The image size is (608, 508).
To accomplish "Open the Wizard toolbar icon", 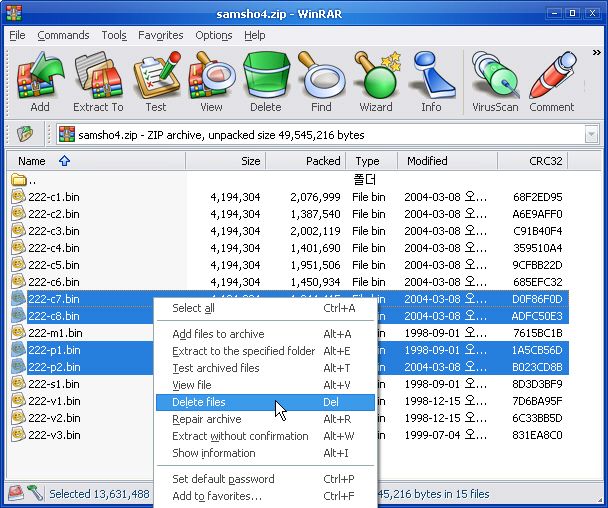I will coord(376,82).
